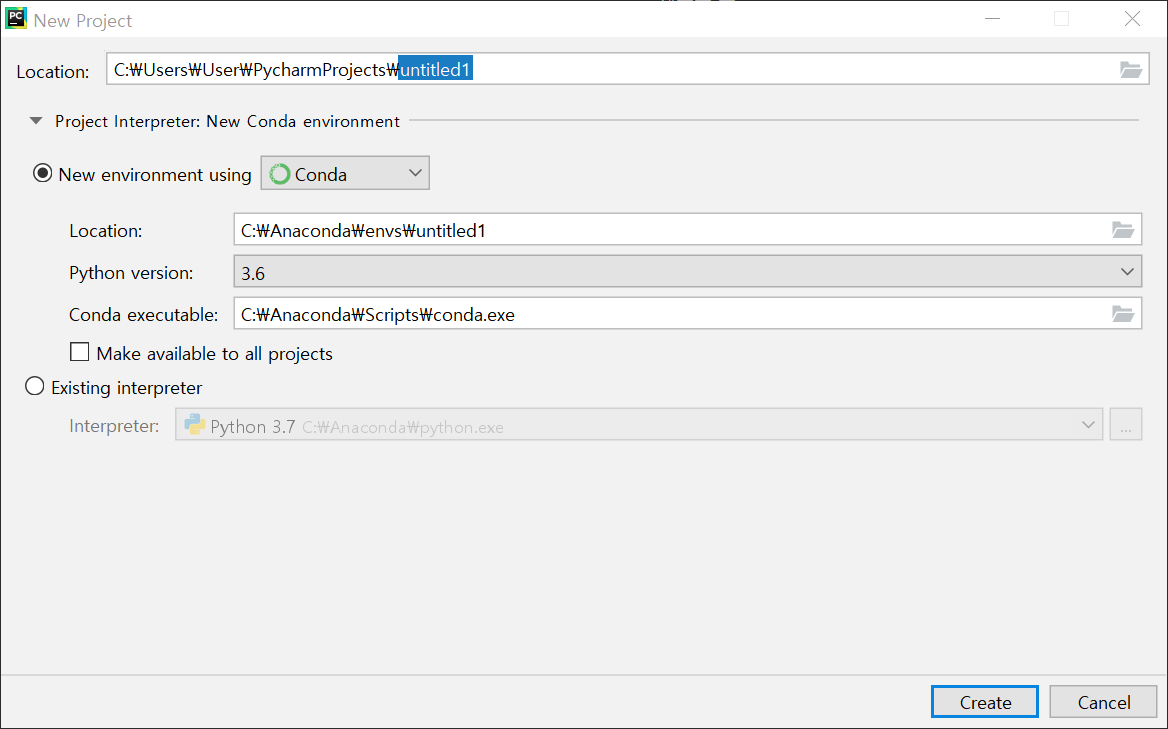Click the Conda executable label
This screenshot has height=729, width=1168.
point(144,314)
